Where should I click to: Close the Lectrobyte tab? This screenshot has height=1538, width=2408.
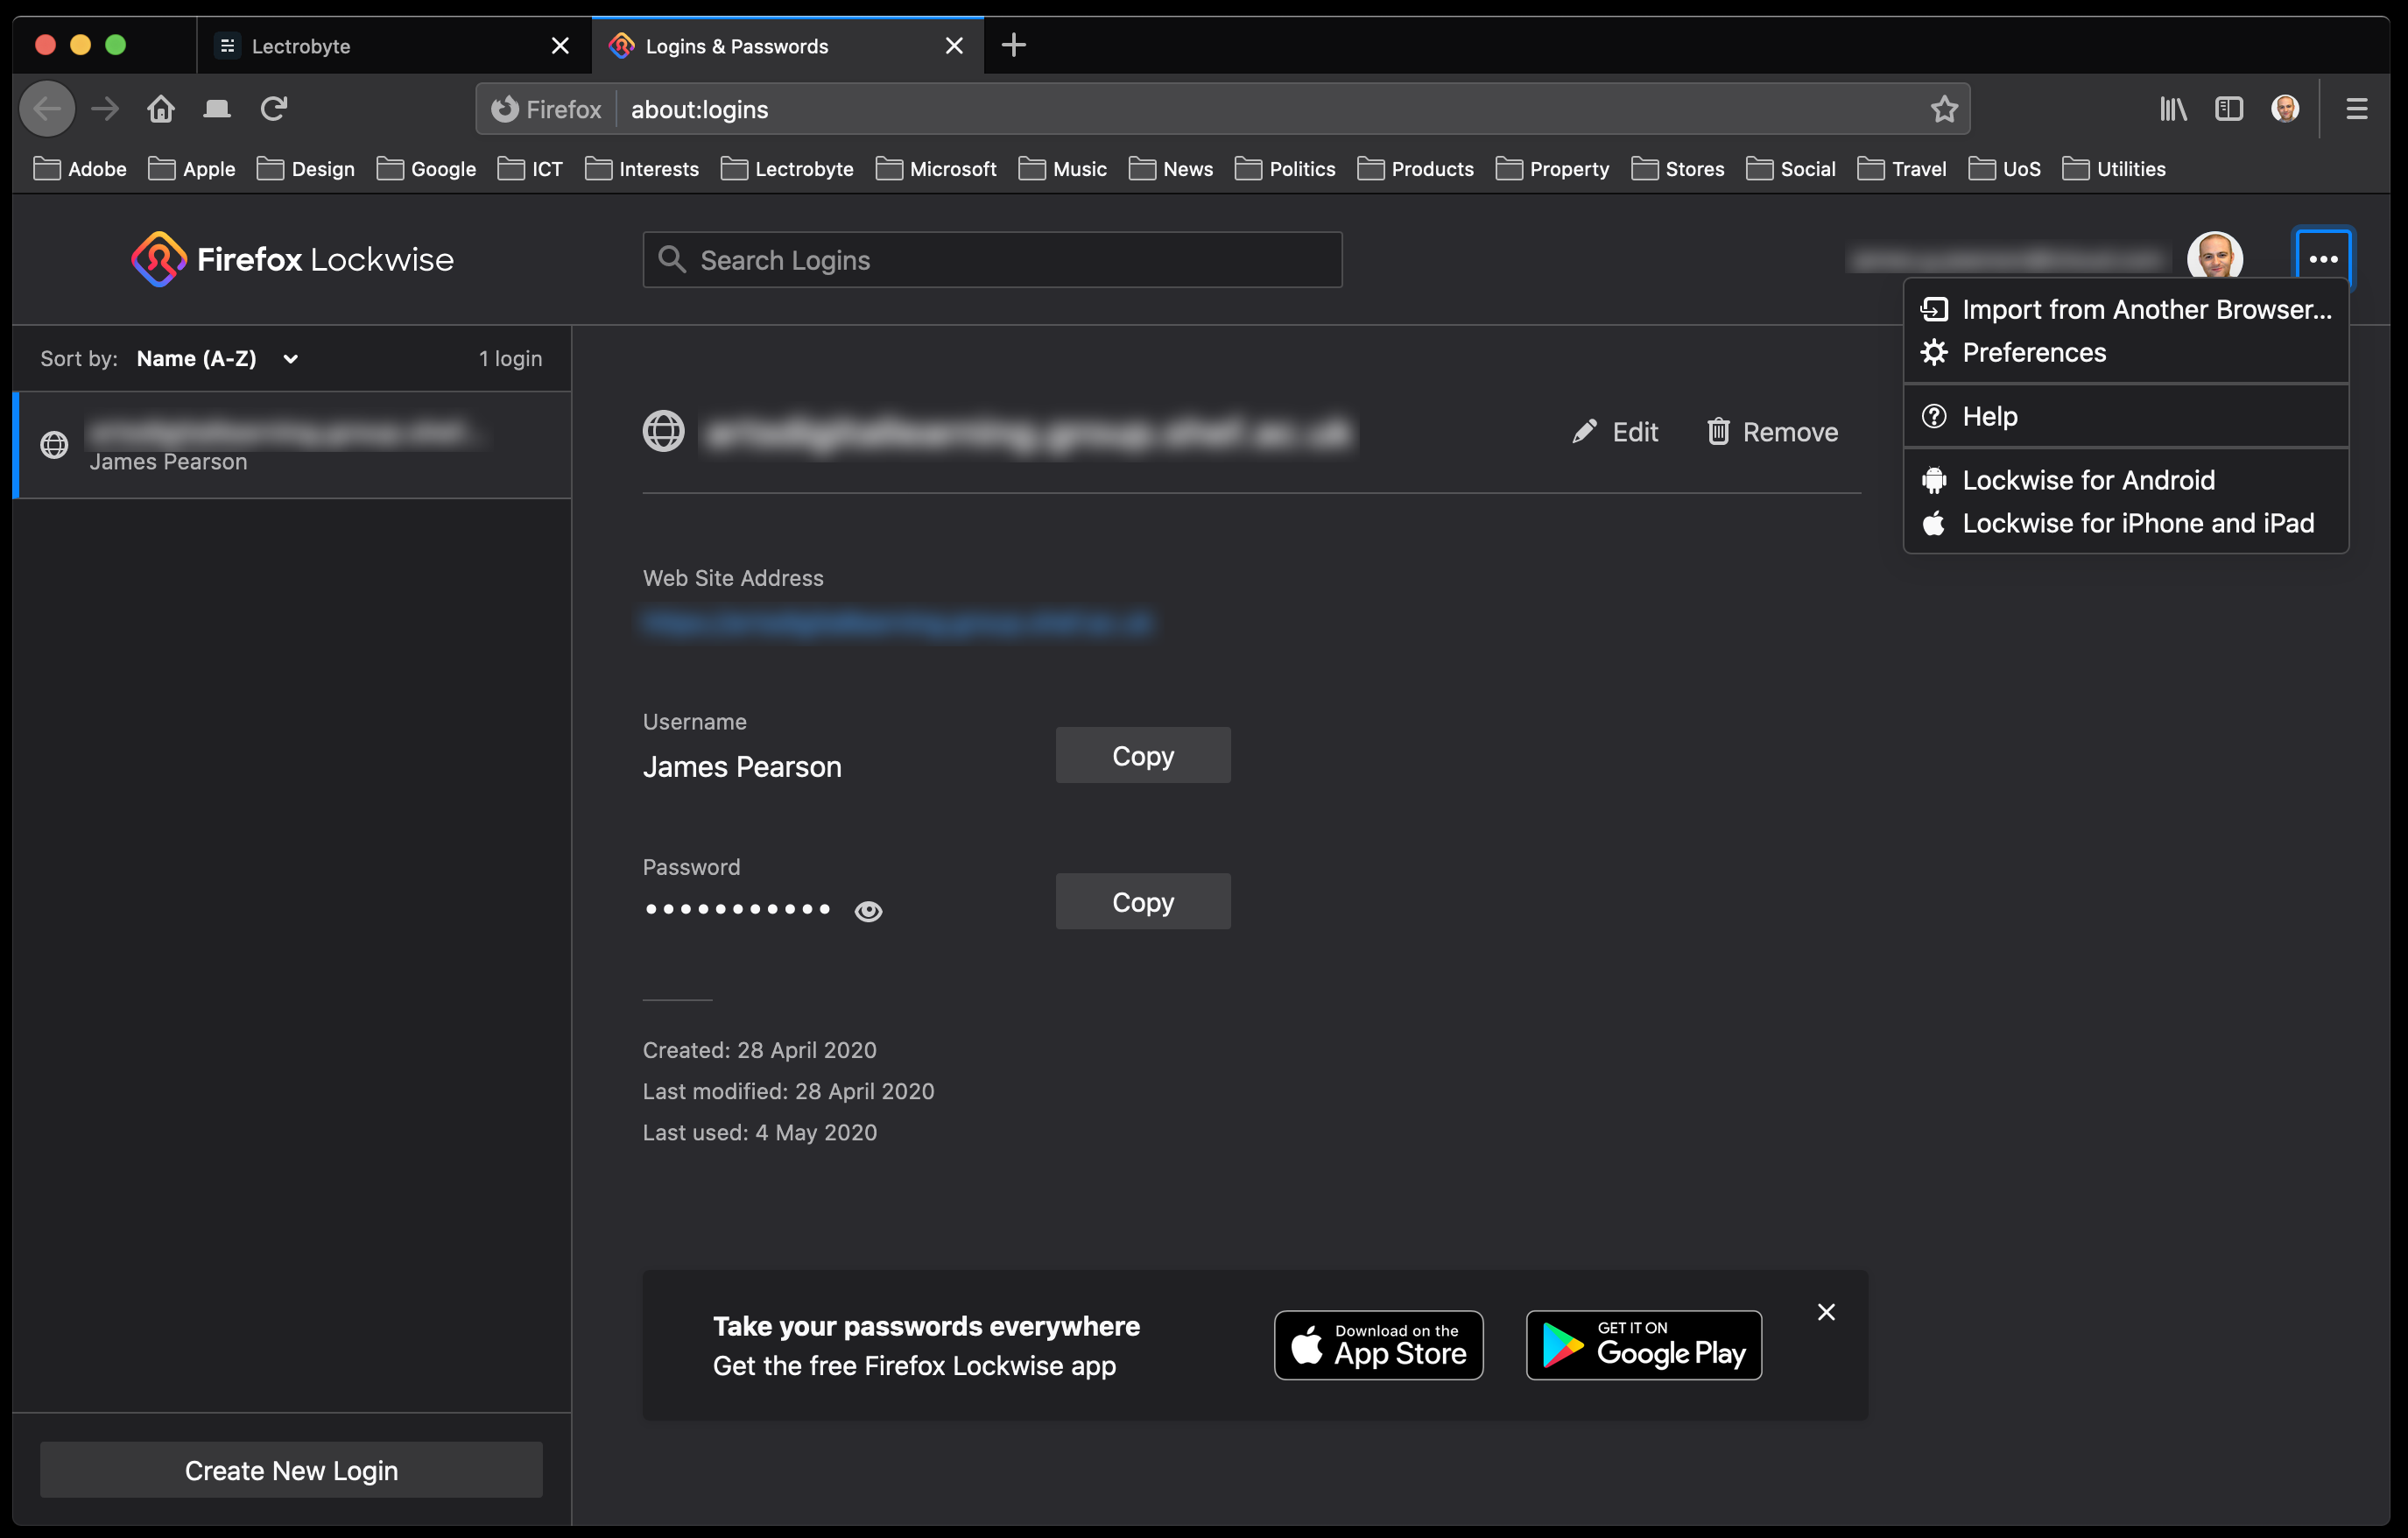coord(560,46)
